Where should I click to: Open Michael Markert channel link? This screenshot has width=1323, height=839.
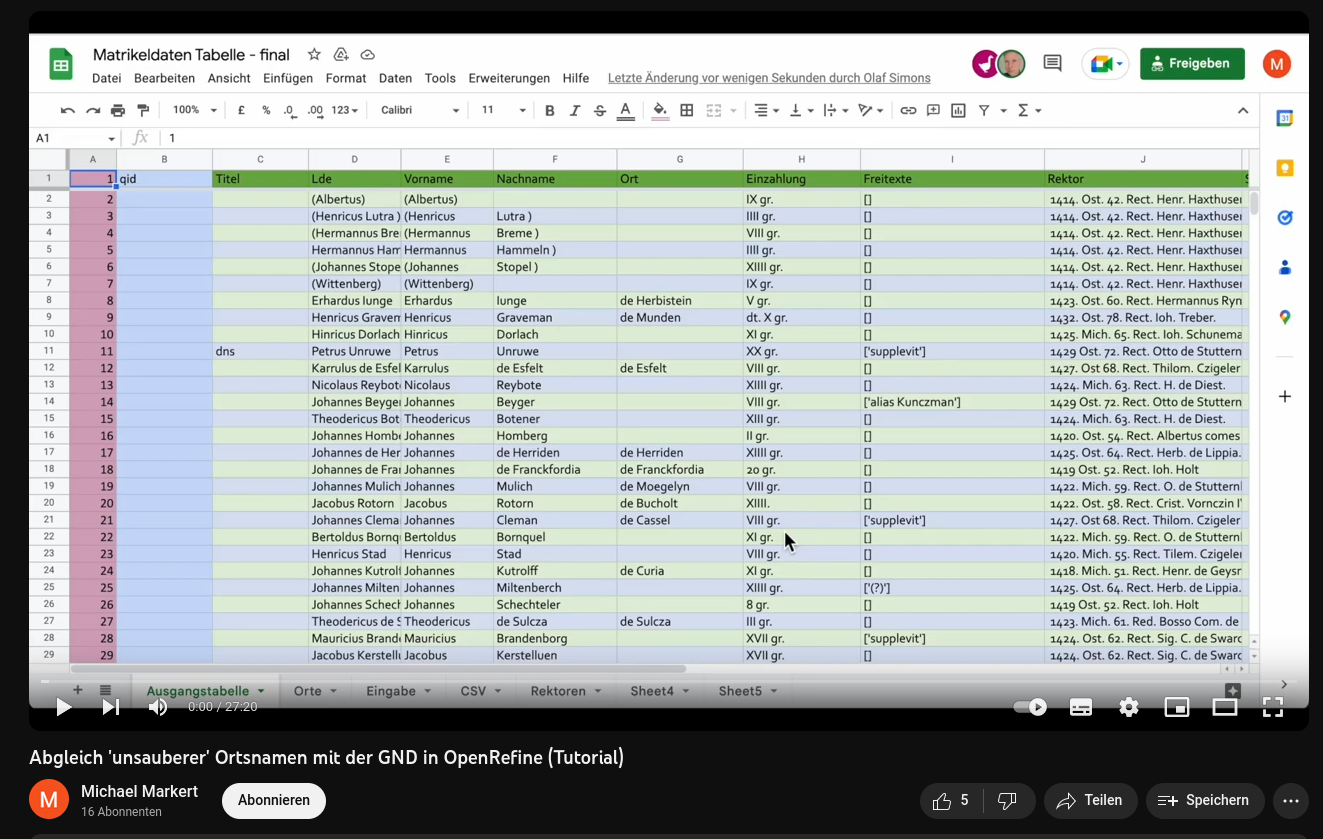139,791
